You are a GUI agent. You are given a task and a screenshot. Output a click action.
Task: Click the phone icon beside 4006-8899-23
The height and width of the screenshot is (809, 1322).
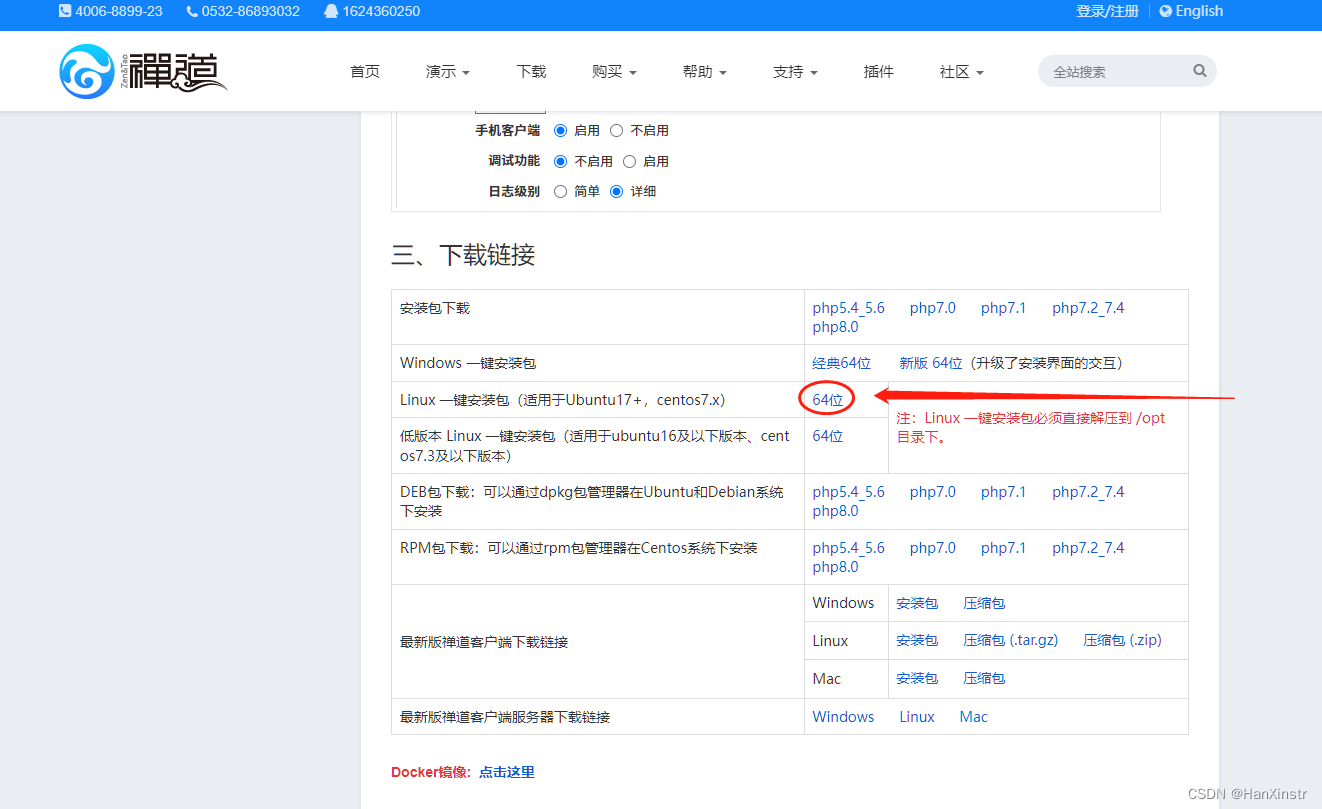pos(65,11)
